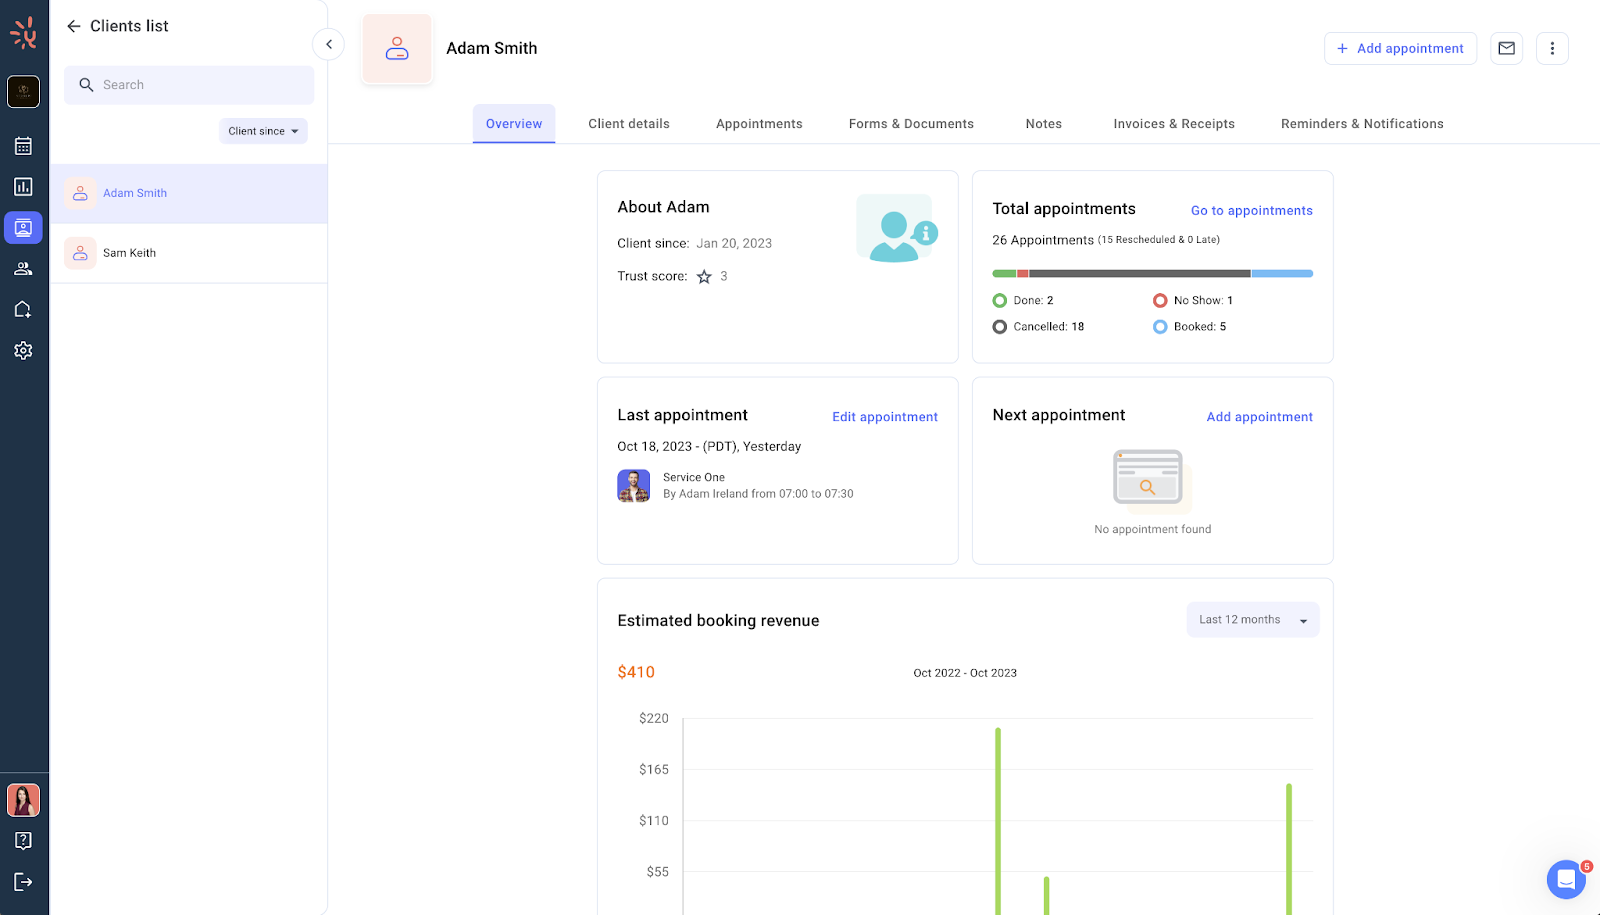This screenshot has height=915, width=1600.
Task: Click the Edit appointment link
Action: pos(885,417)
